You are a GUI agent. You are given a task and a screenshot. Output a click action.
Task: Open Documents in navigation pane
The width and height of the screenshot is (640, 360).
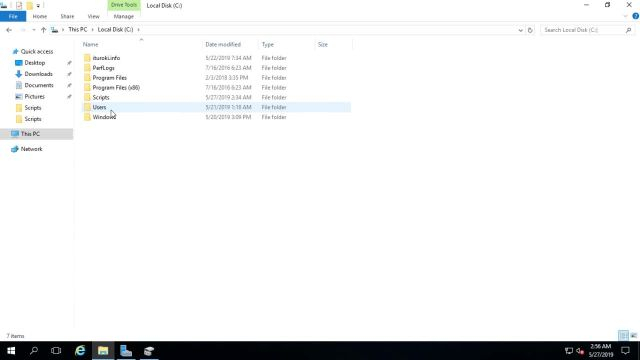pos(39,85)
